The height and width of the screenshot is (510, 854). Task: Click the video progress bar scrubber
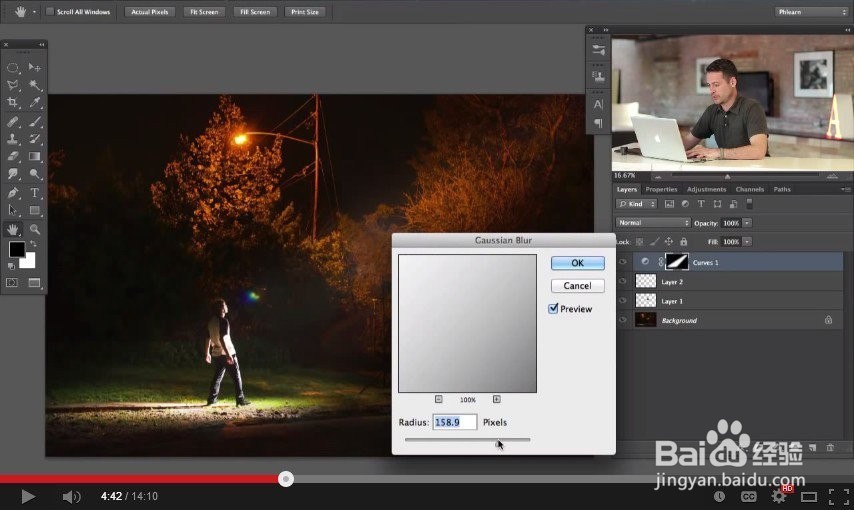click(x=286, y=479)
